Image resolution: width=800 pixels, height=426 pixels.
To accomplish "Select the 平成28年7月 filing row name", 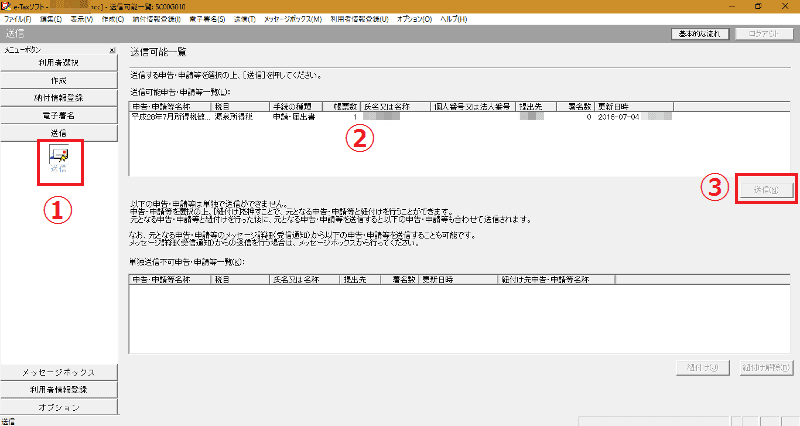I will [170, 117].
